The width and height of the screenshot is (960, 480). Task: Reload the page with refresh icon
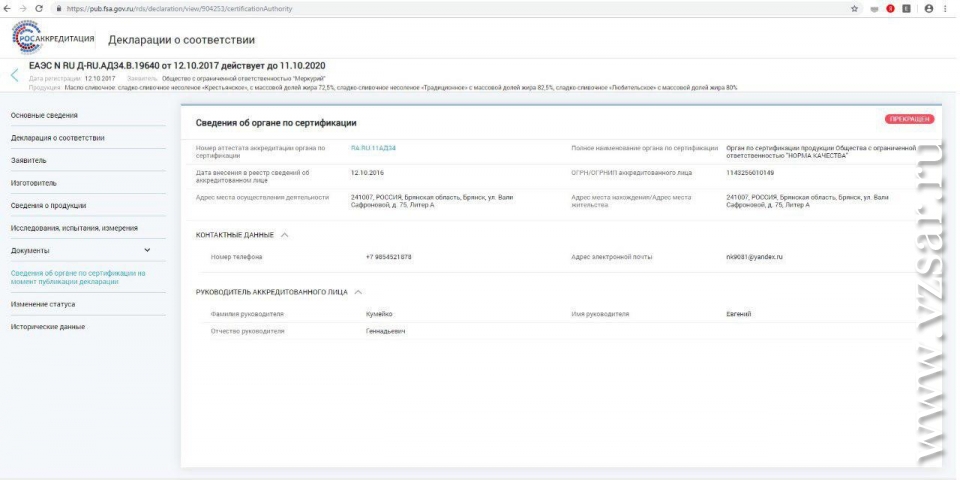39,8
